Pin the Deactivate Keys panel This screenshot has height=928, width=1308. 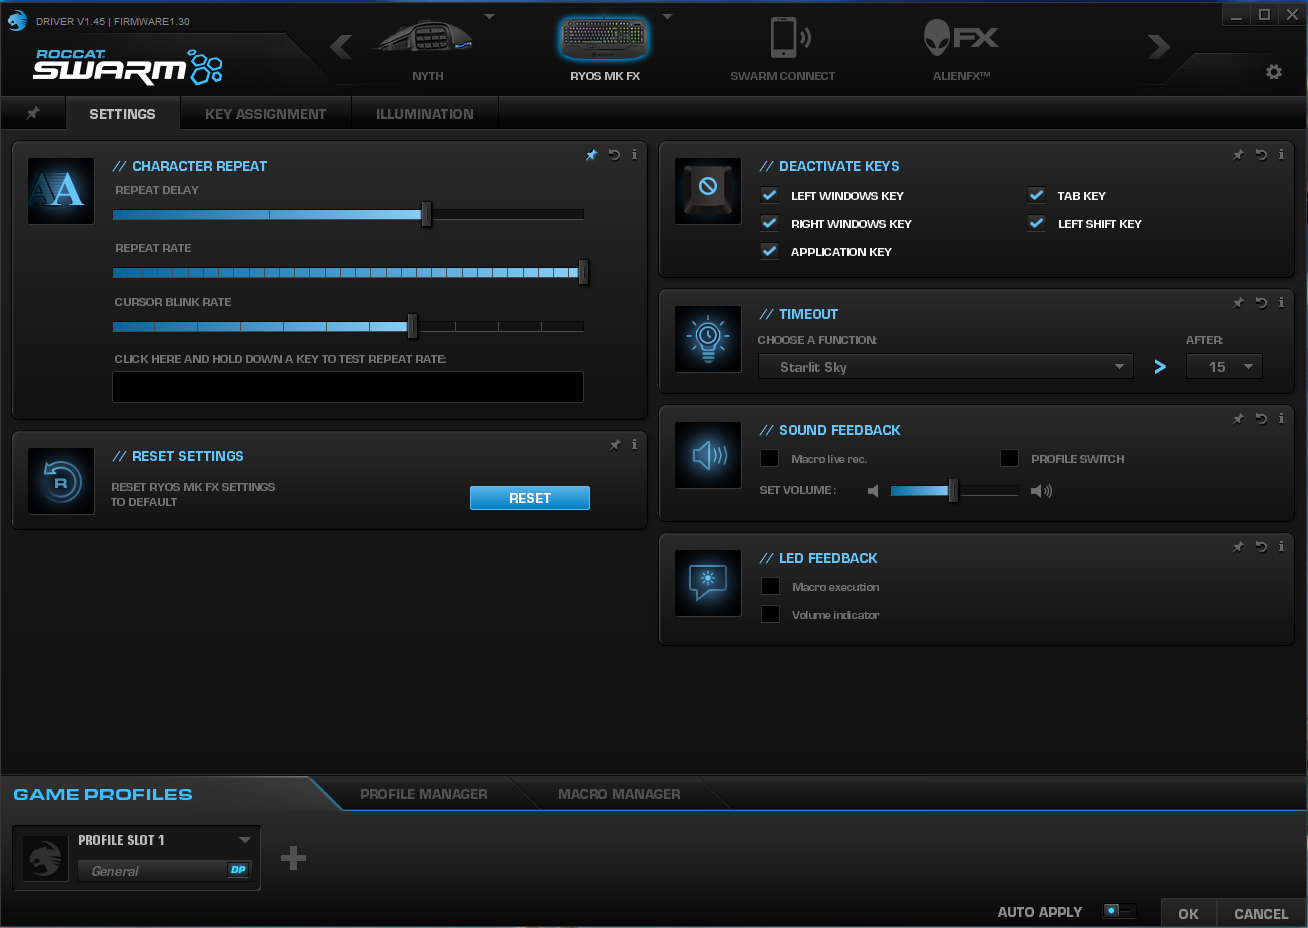(1238, 155)
